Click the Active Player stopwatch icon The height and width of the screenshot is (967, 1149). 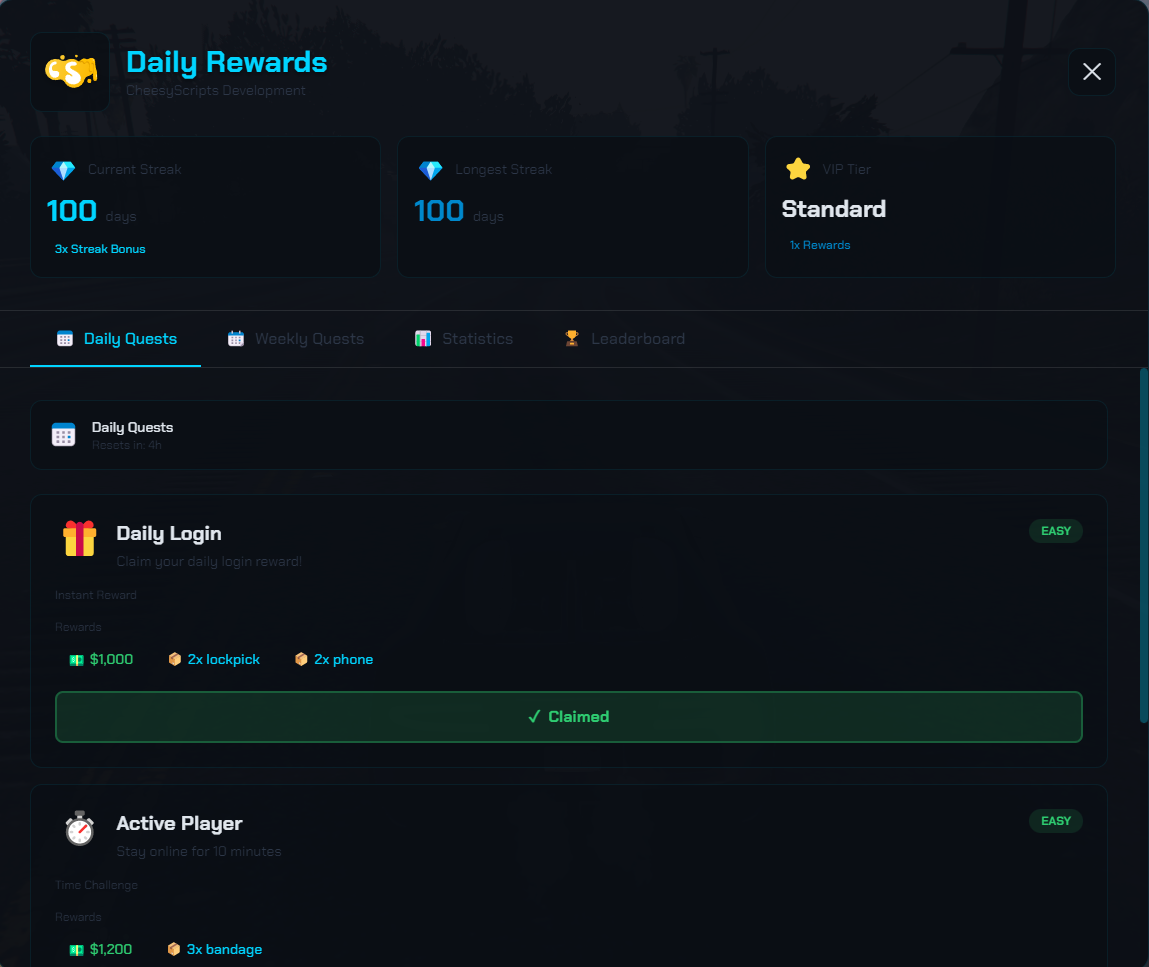[x=80, y=828]
